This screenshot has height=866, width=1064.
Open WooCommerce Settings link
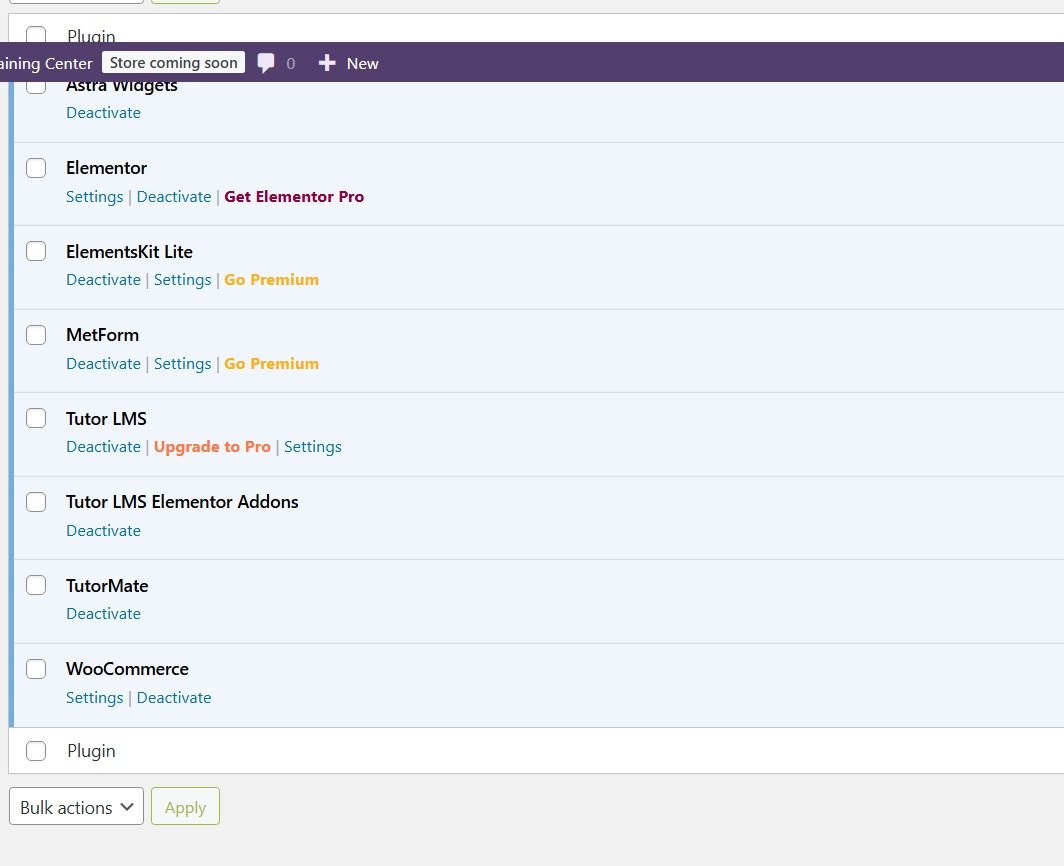[94, 698]
